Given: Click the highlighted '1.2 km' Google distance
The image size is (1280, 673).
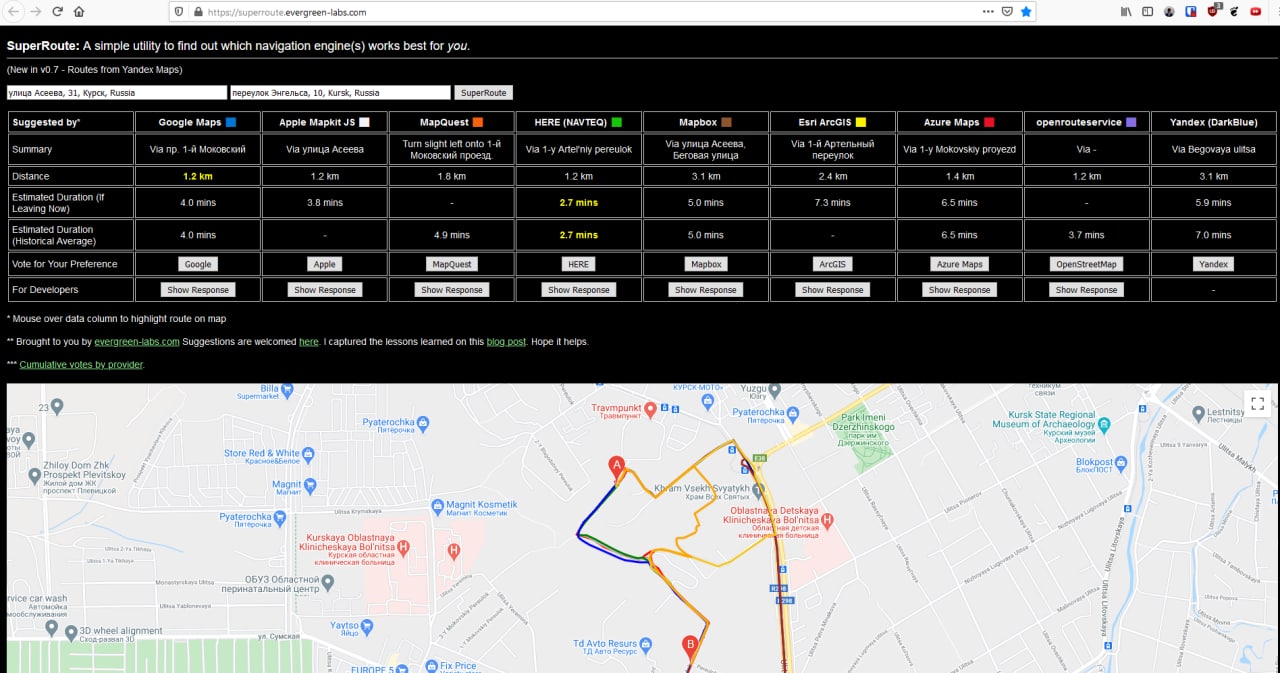Looking at the screenshot, I should point(198,176).
